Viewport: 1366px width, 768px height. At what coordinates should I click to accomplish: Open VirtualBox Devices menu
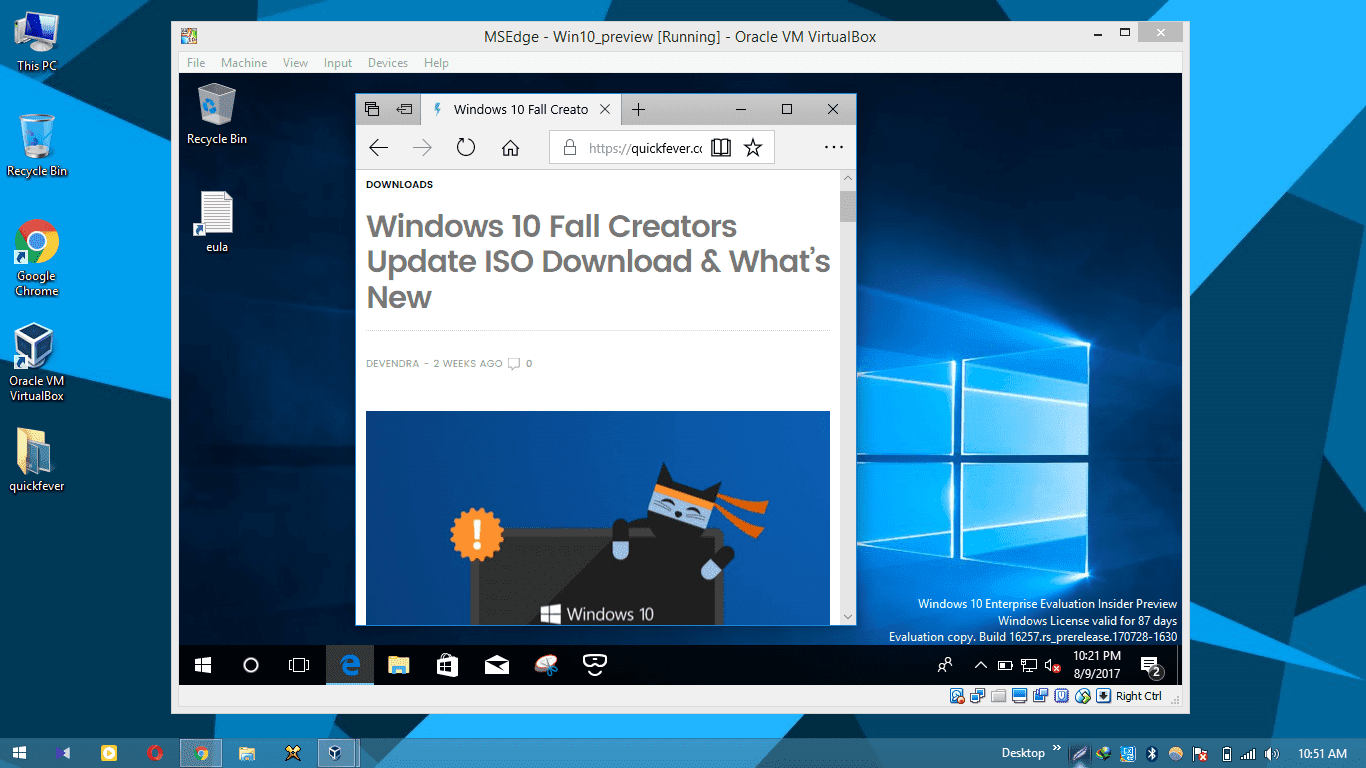tap(388, 63)
